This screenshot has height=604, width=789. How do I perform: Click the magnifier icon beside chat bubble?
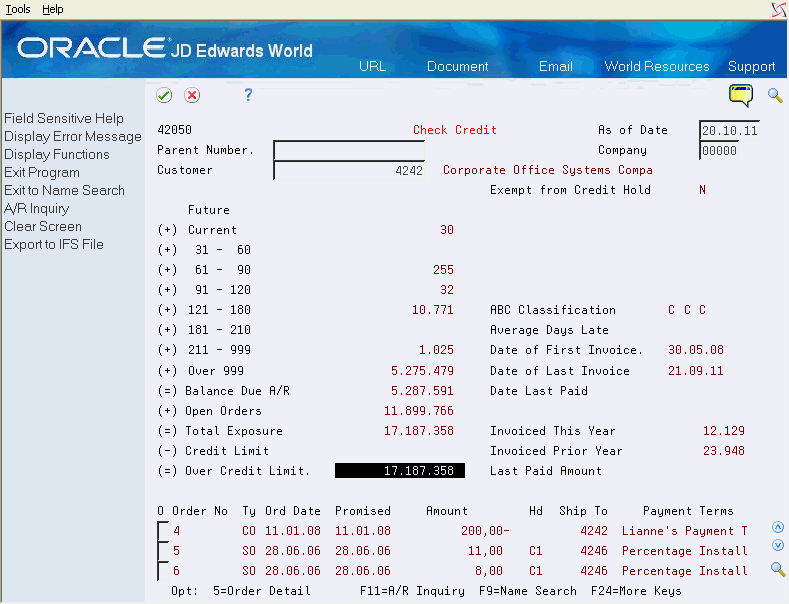point(775,95)
